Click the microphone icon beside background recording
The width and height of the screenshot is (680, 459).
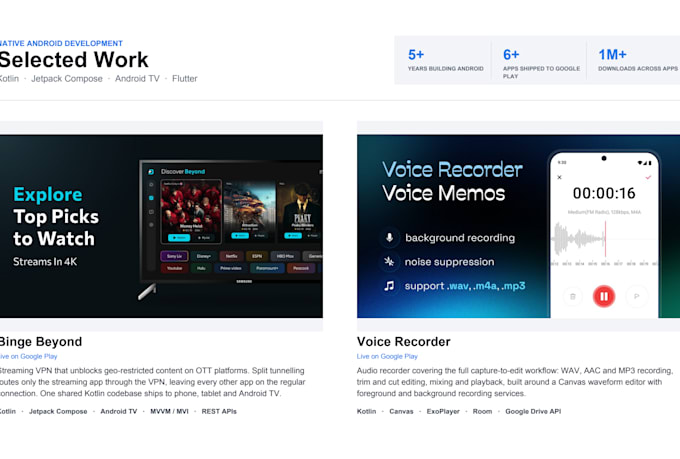(x=389, y=238)
